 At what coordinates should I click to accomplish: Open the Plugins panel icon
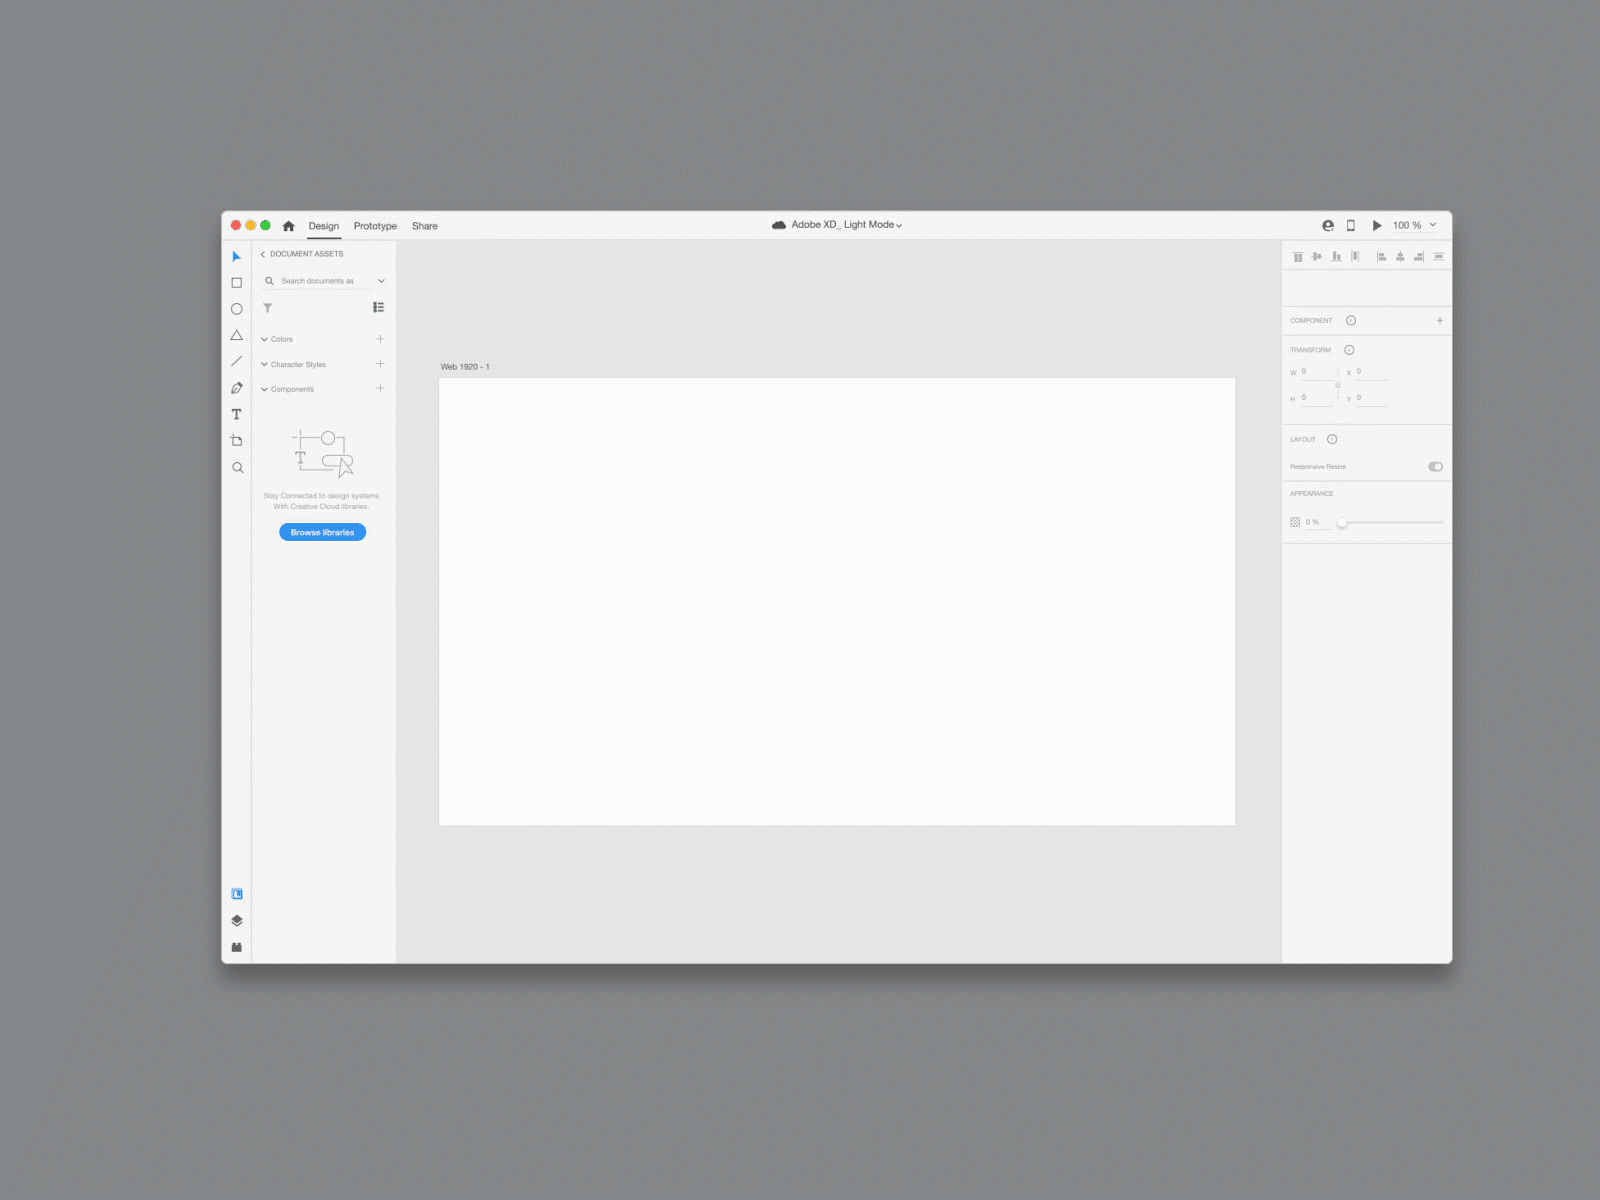(x=237, y=947)
